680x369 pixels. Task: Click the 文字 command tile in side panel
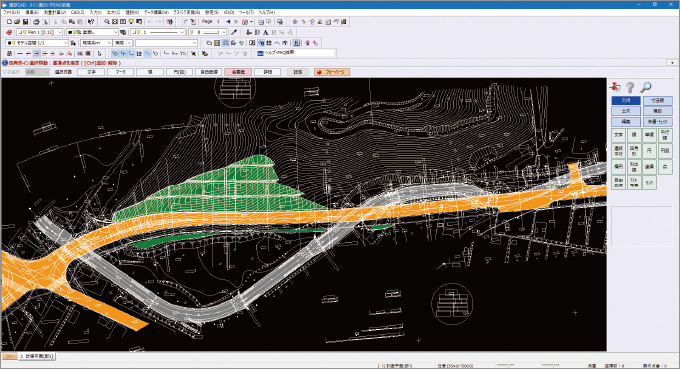click(618, 135)
